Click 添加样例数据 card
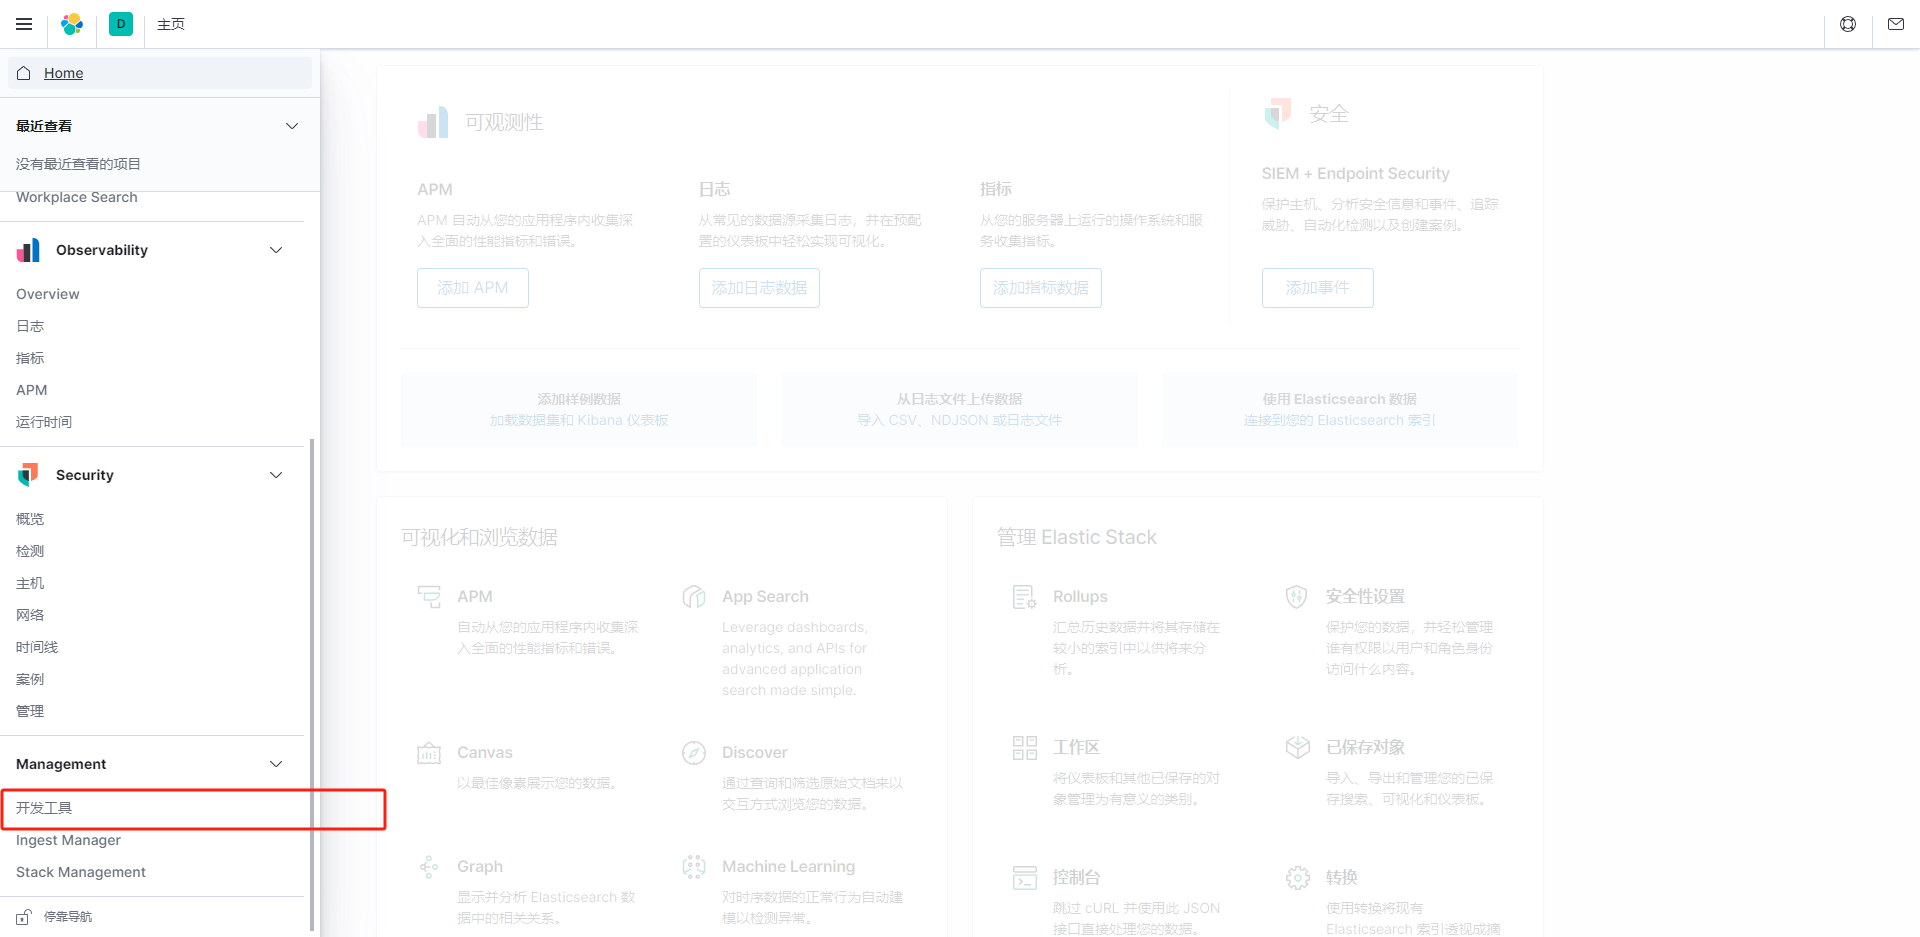Viewport: 1920px width, 937px height. (x=579, y=410)
